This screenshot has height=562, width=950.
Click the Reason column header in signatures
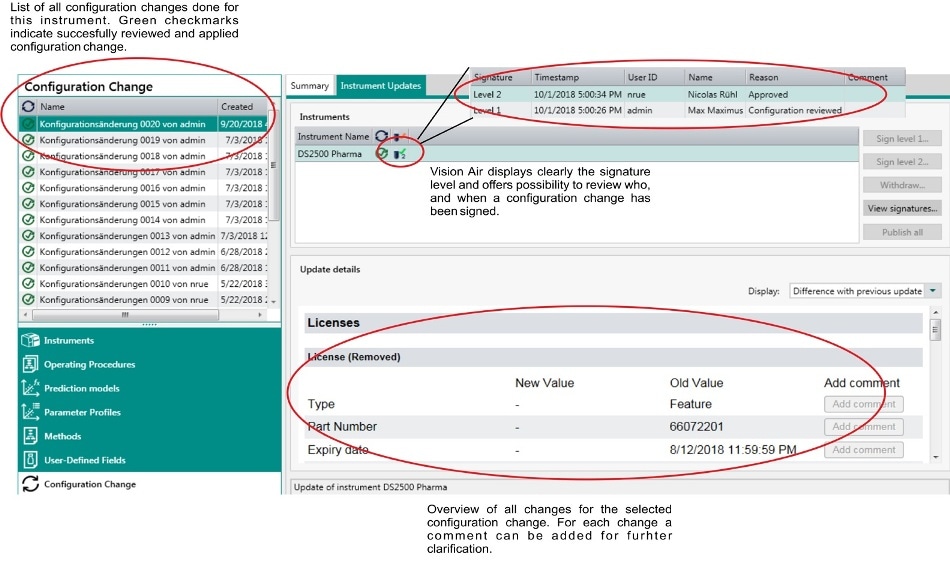[794, 78]
